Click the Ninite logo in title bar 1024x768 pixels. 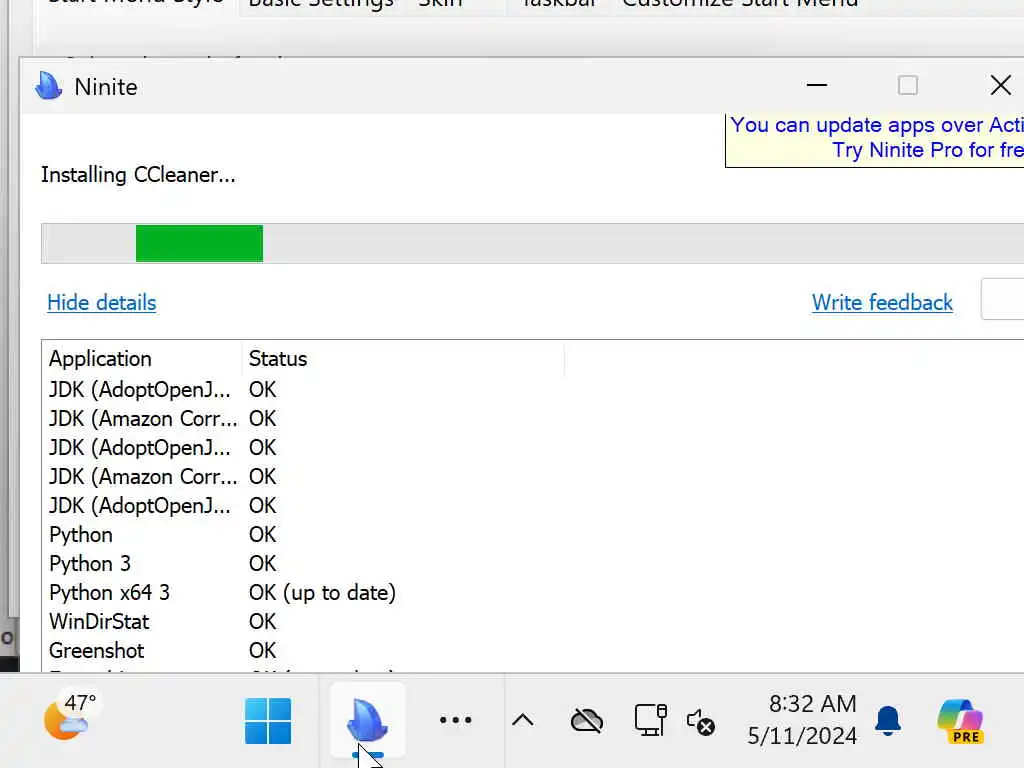(x=48, y=86)
